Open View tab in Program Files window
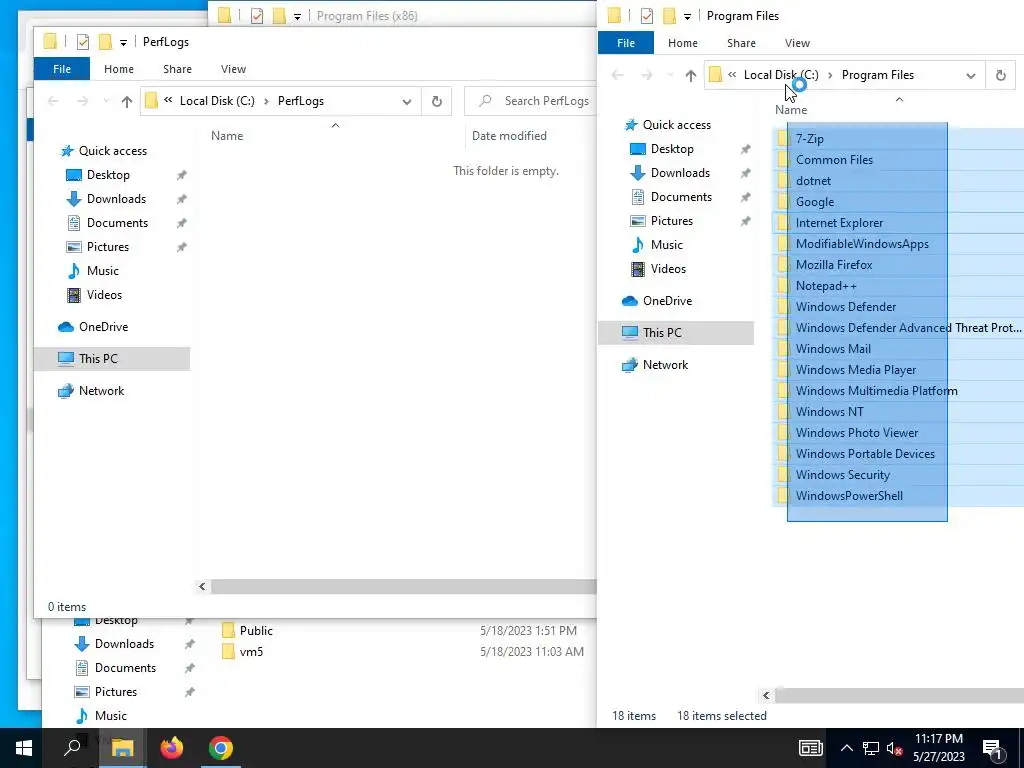This screenshot has height=768, width=1024. pyautogui.click(x=797, y=43)
